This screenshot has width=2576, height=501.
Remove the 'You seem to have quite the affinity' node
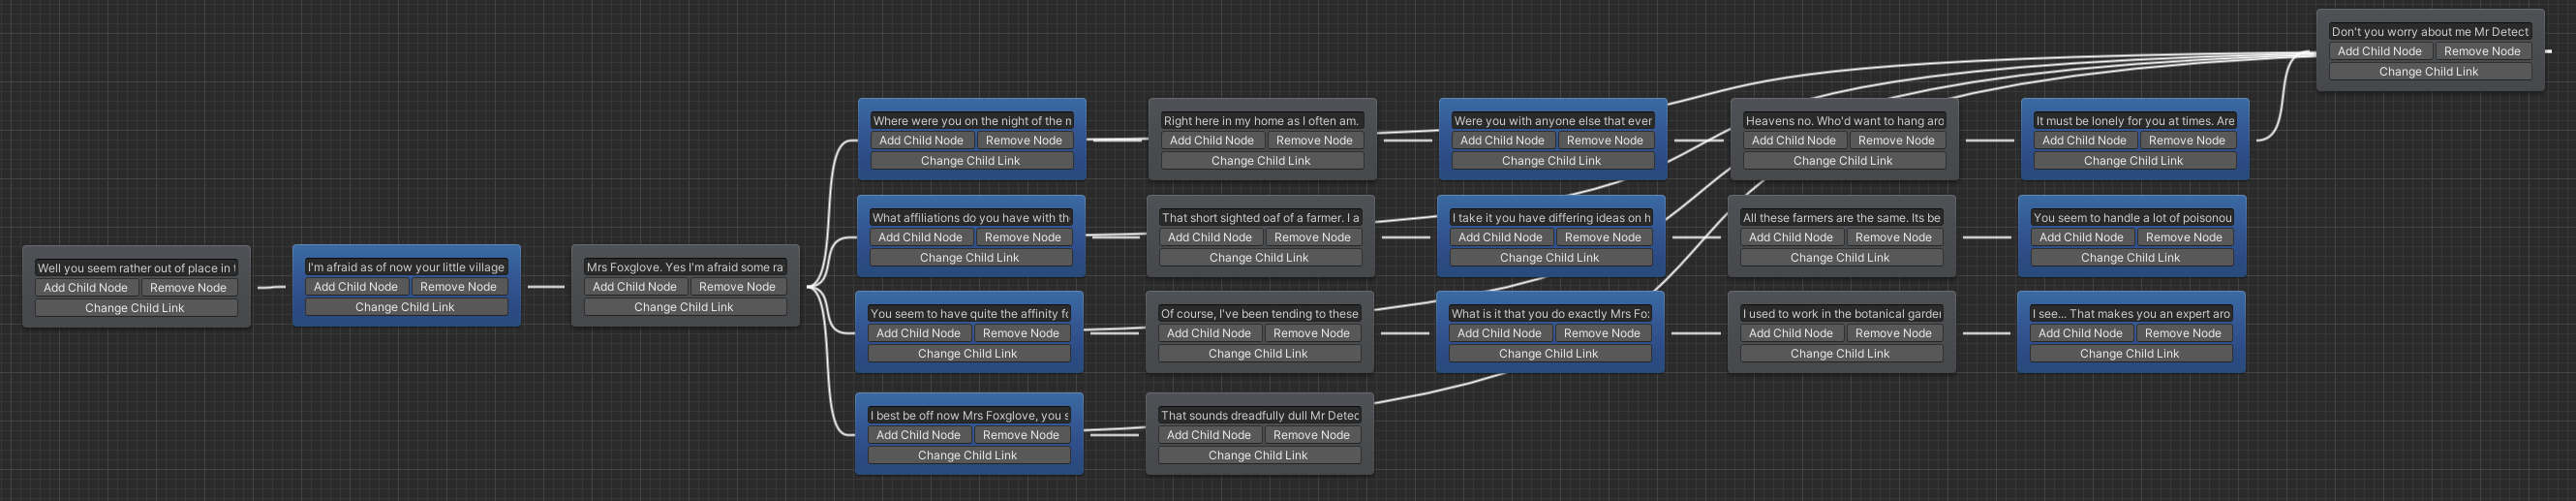1020,334
